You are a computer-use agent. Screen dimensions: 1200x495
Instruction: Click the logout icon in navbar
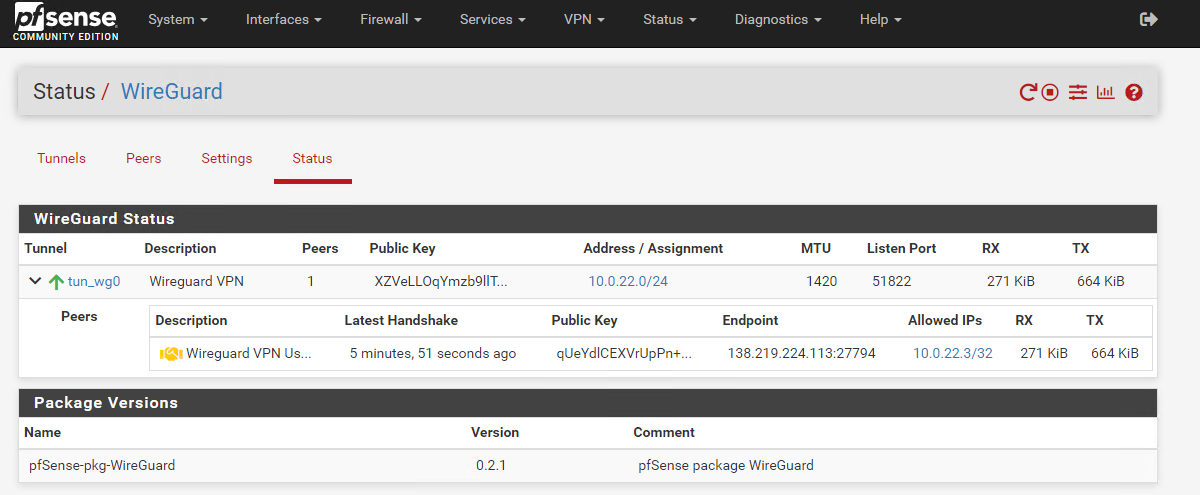pyautogui.click(x=1148, y=19)
